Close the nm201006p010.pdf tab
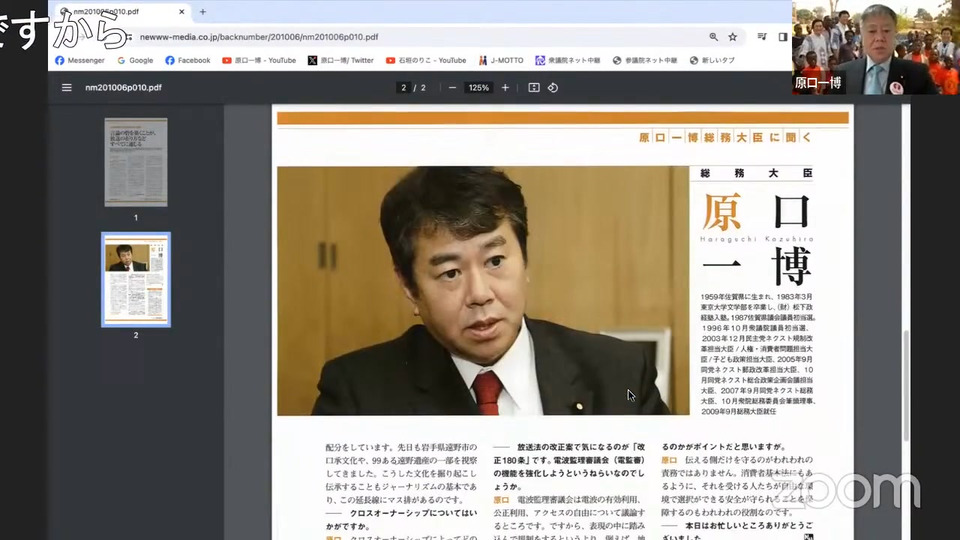Viewport: 960px width, 540px height. tap(182, 12)
